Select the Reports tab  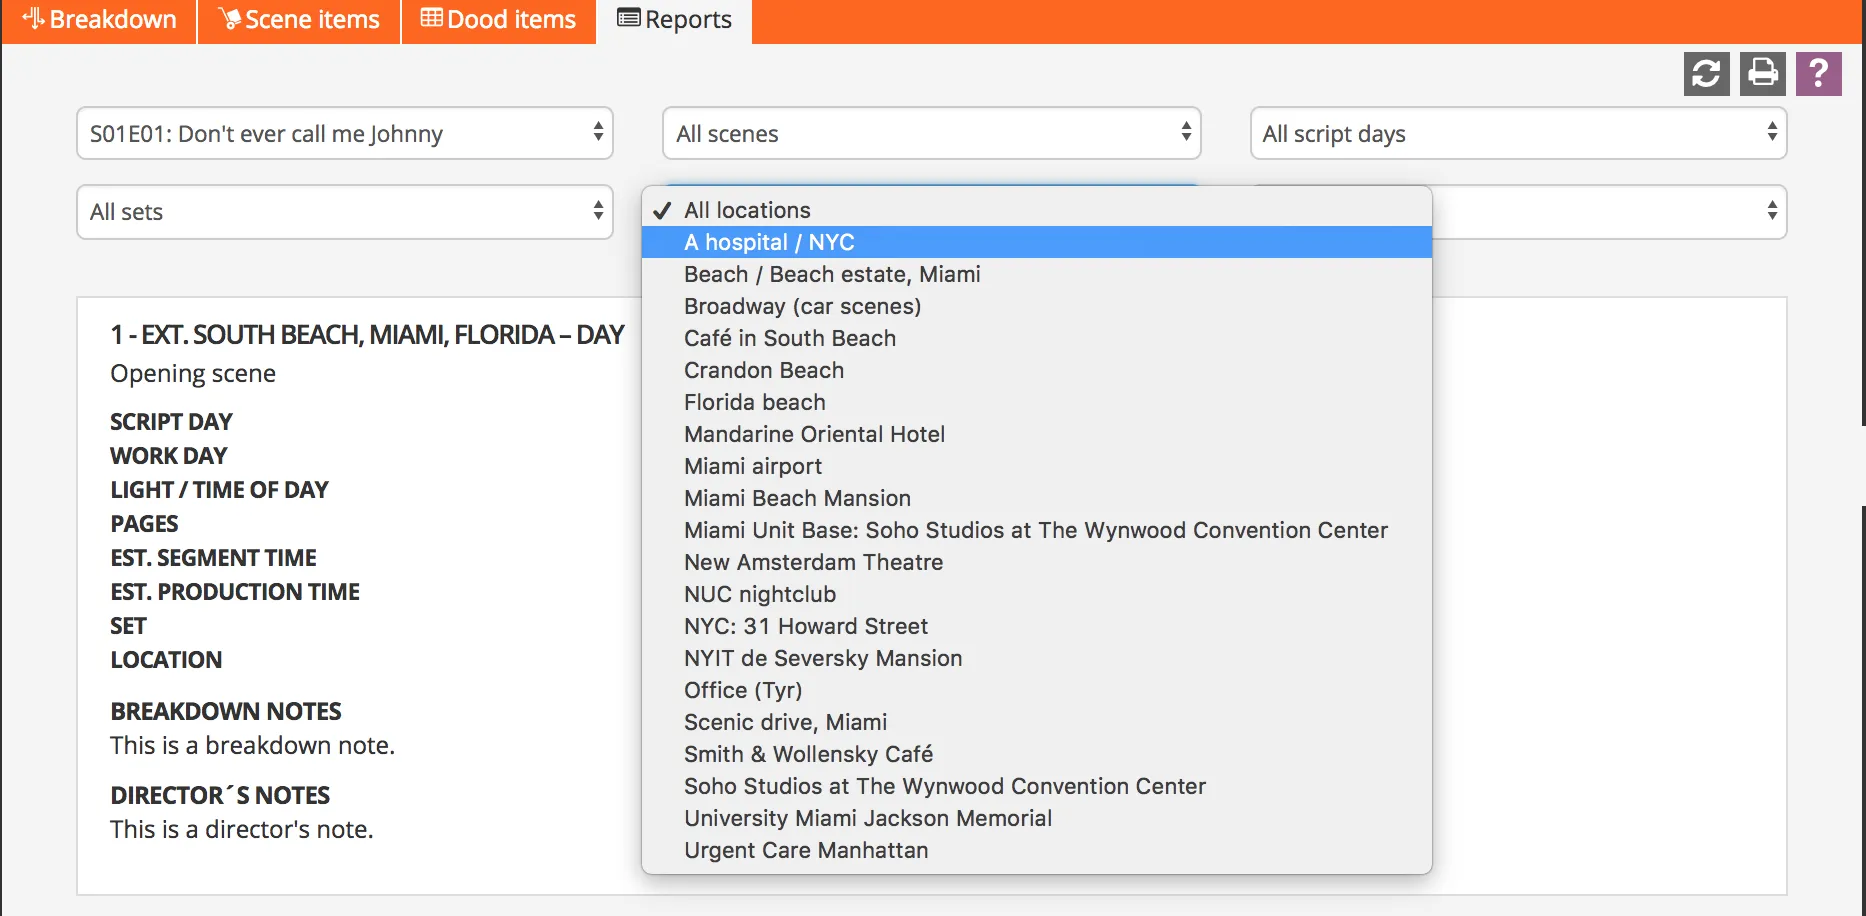(x=674, y=20)
